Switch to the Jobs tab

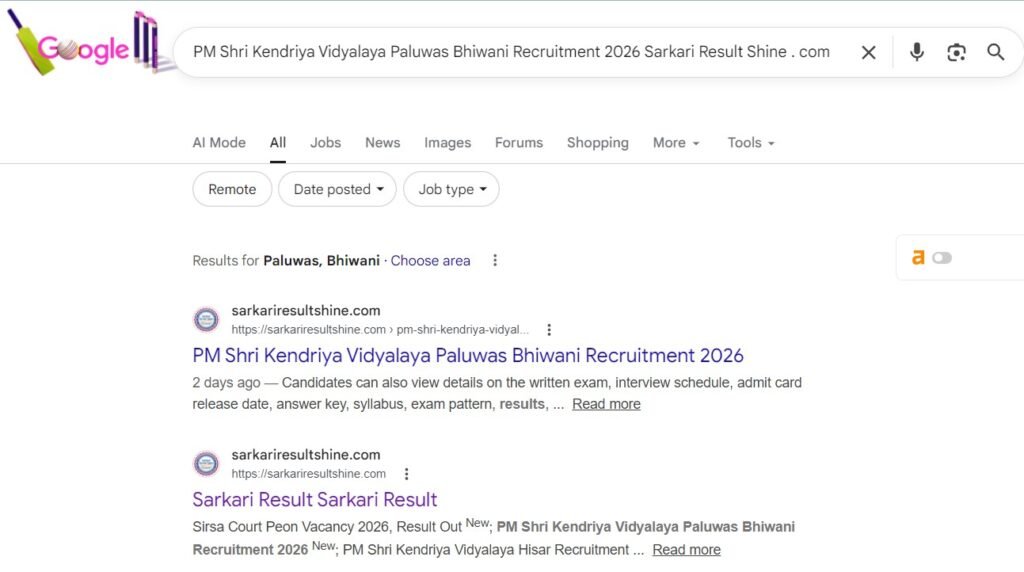click(325, 143)
